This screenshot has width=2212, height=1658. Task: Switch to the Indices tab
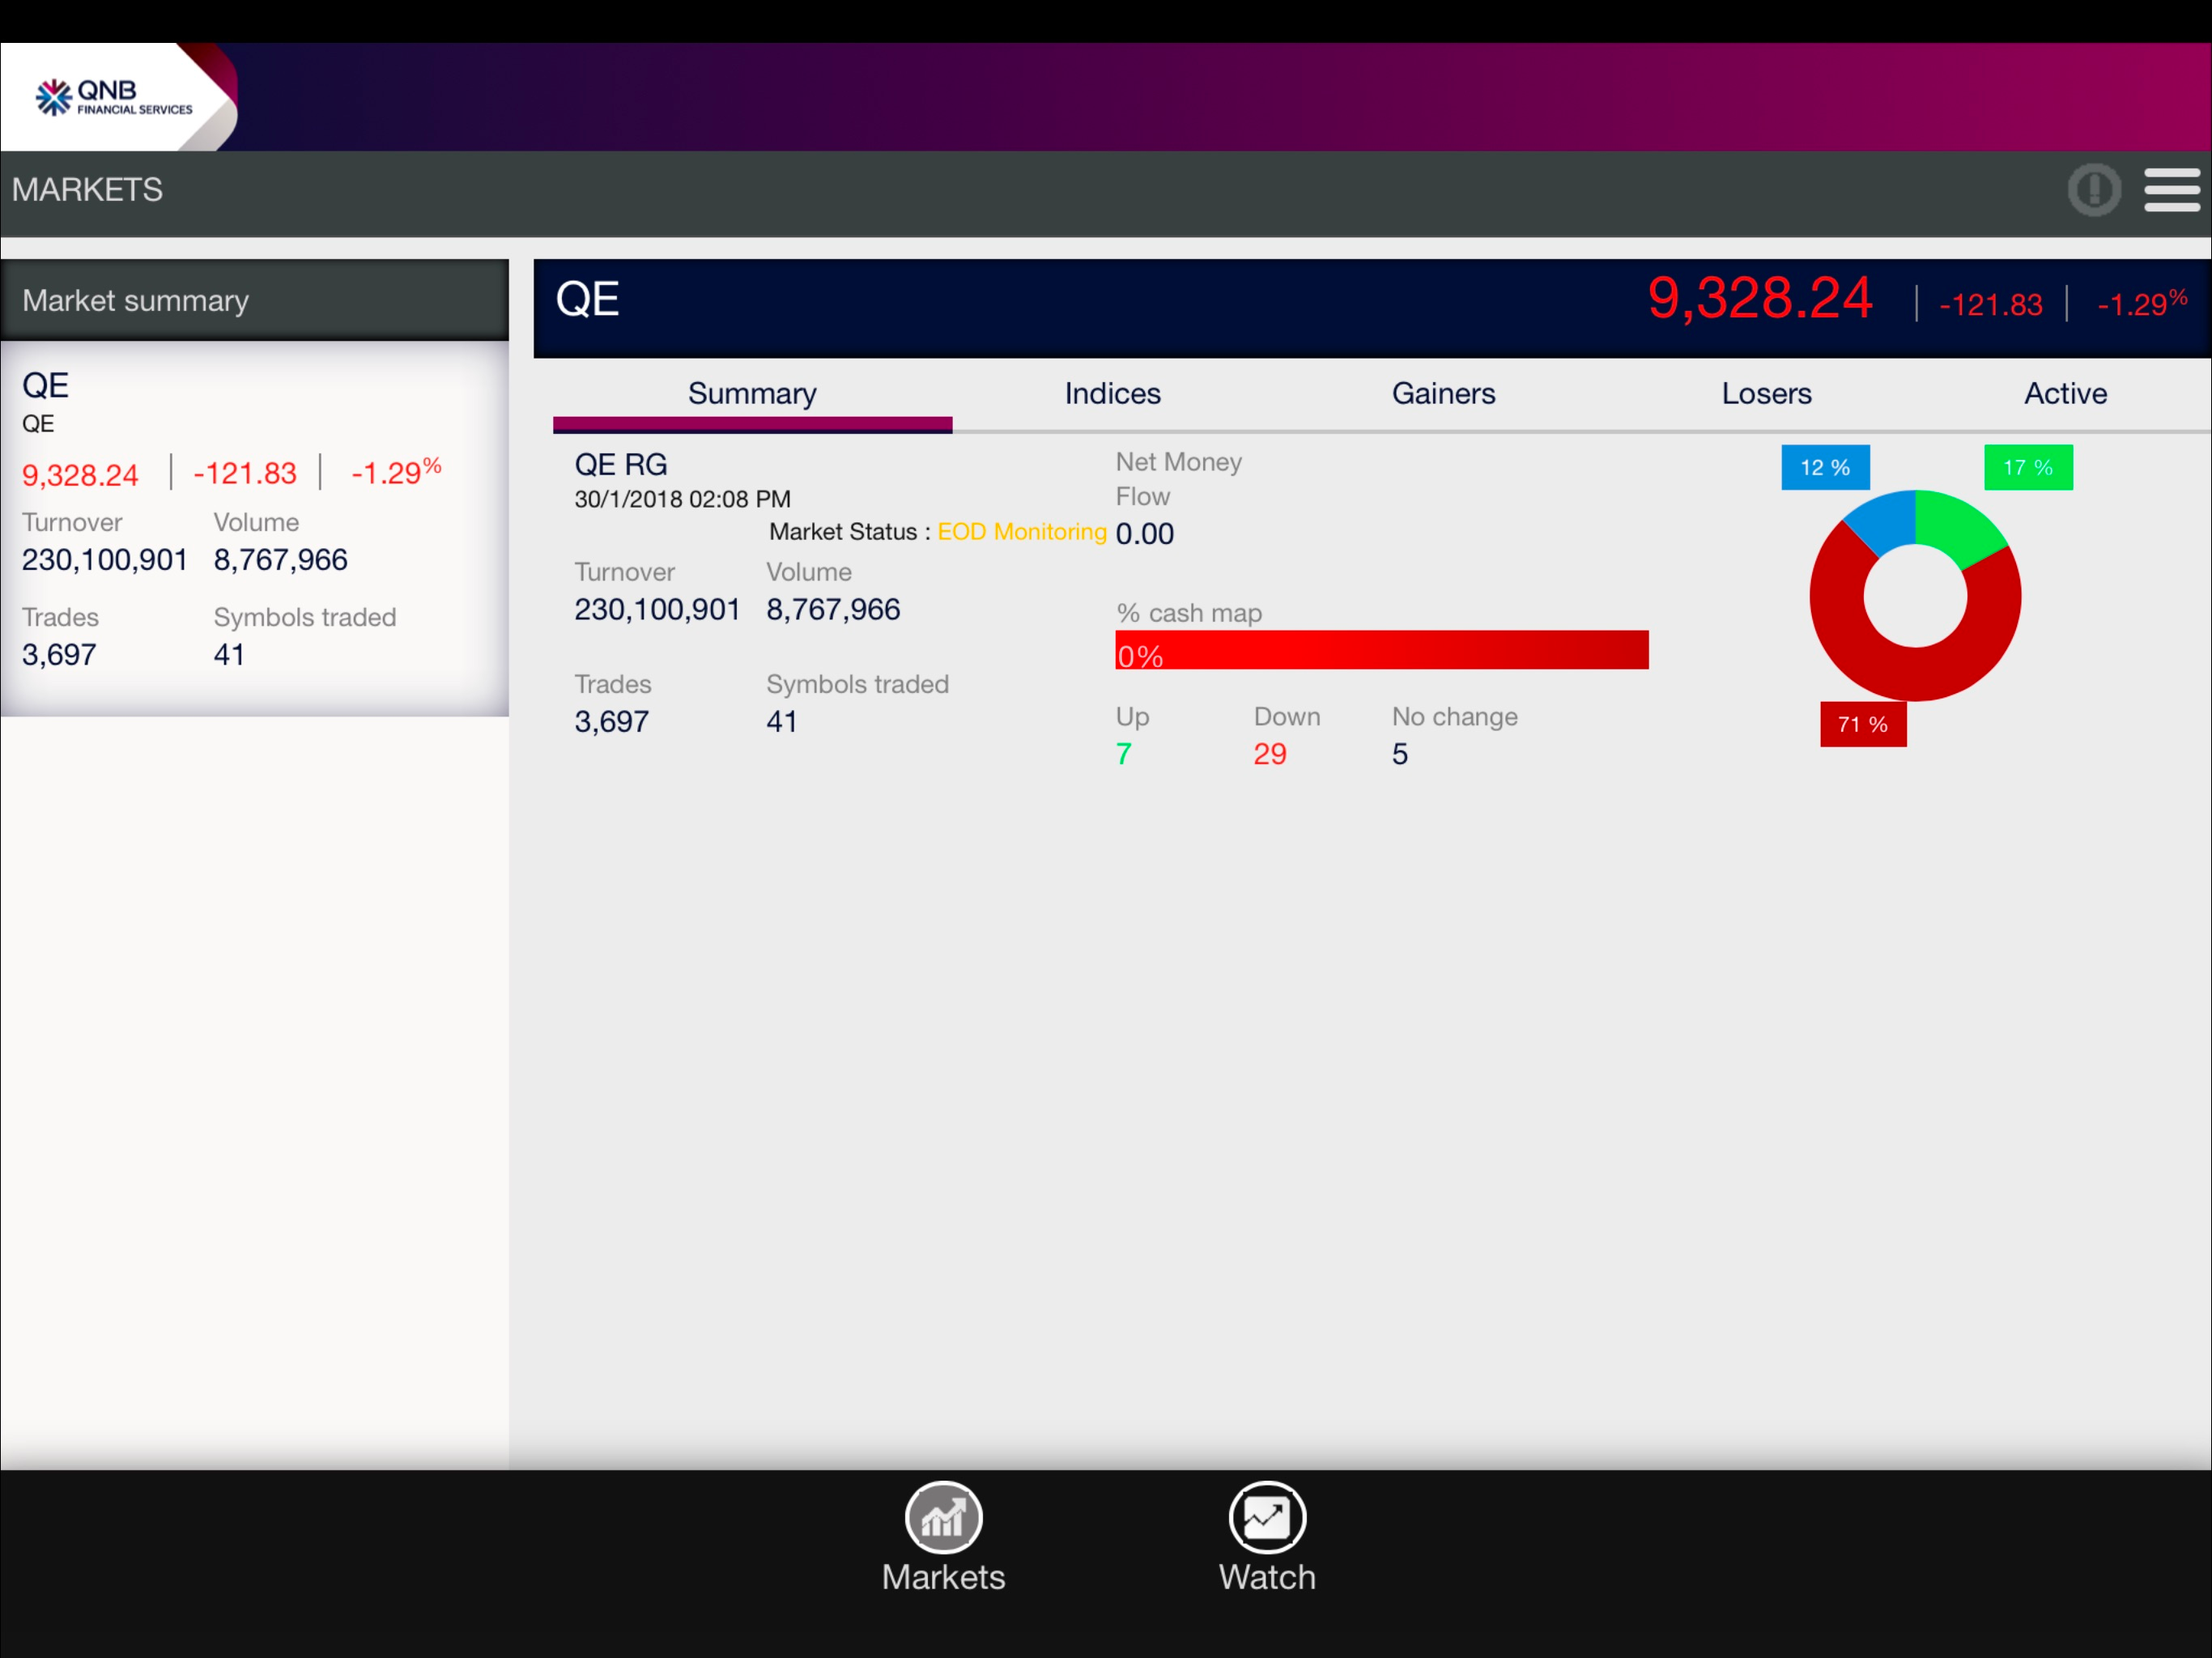1112,394
